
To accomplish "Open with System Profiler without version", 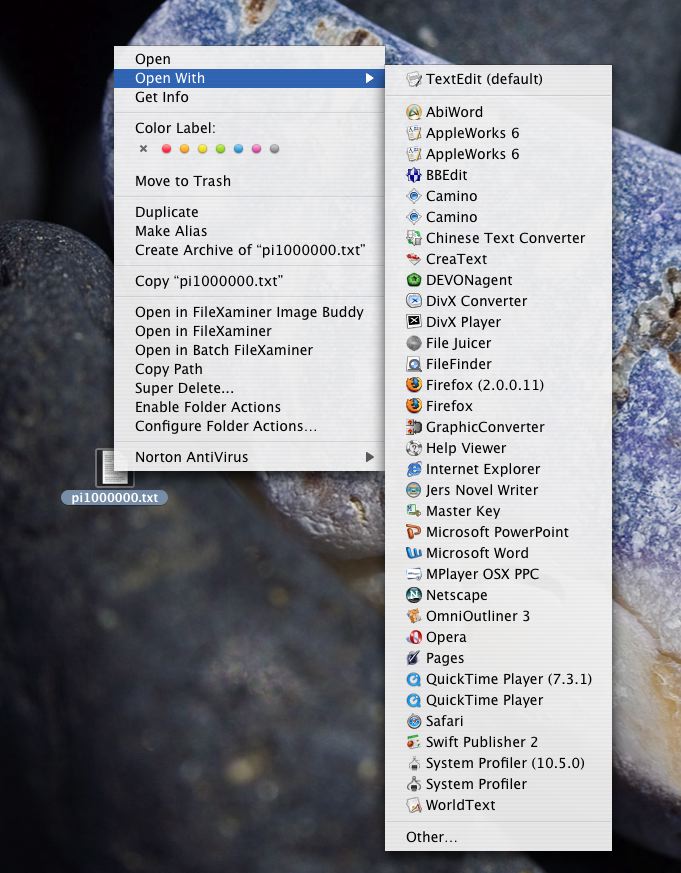I will [498, 784].
